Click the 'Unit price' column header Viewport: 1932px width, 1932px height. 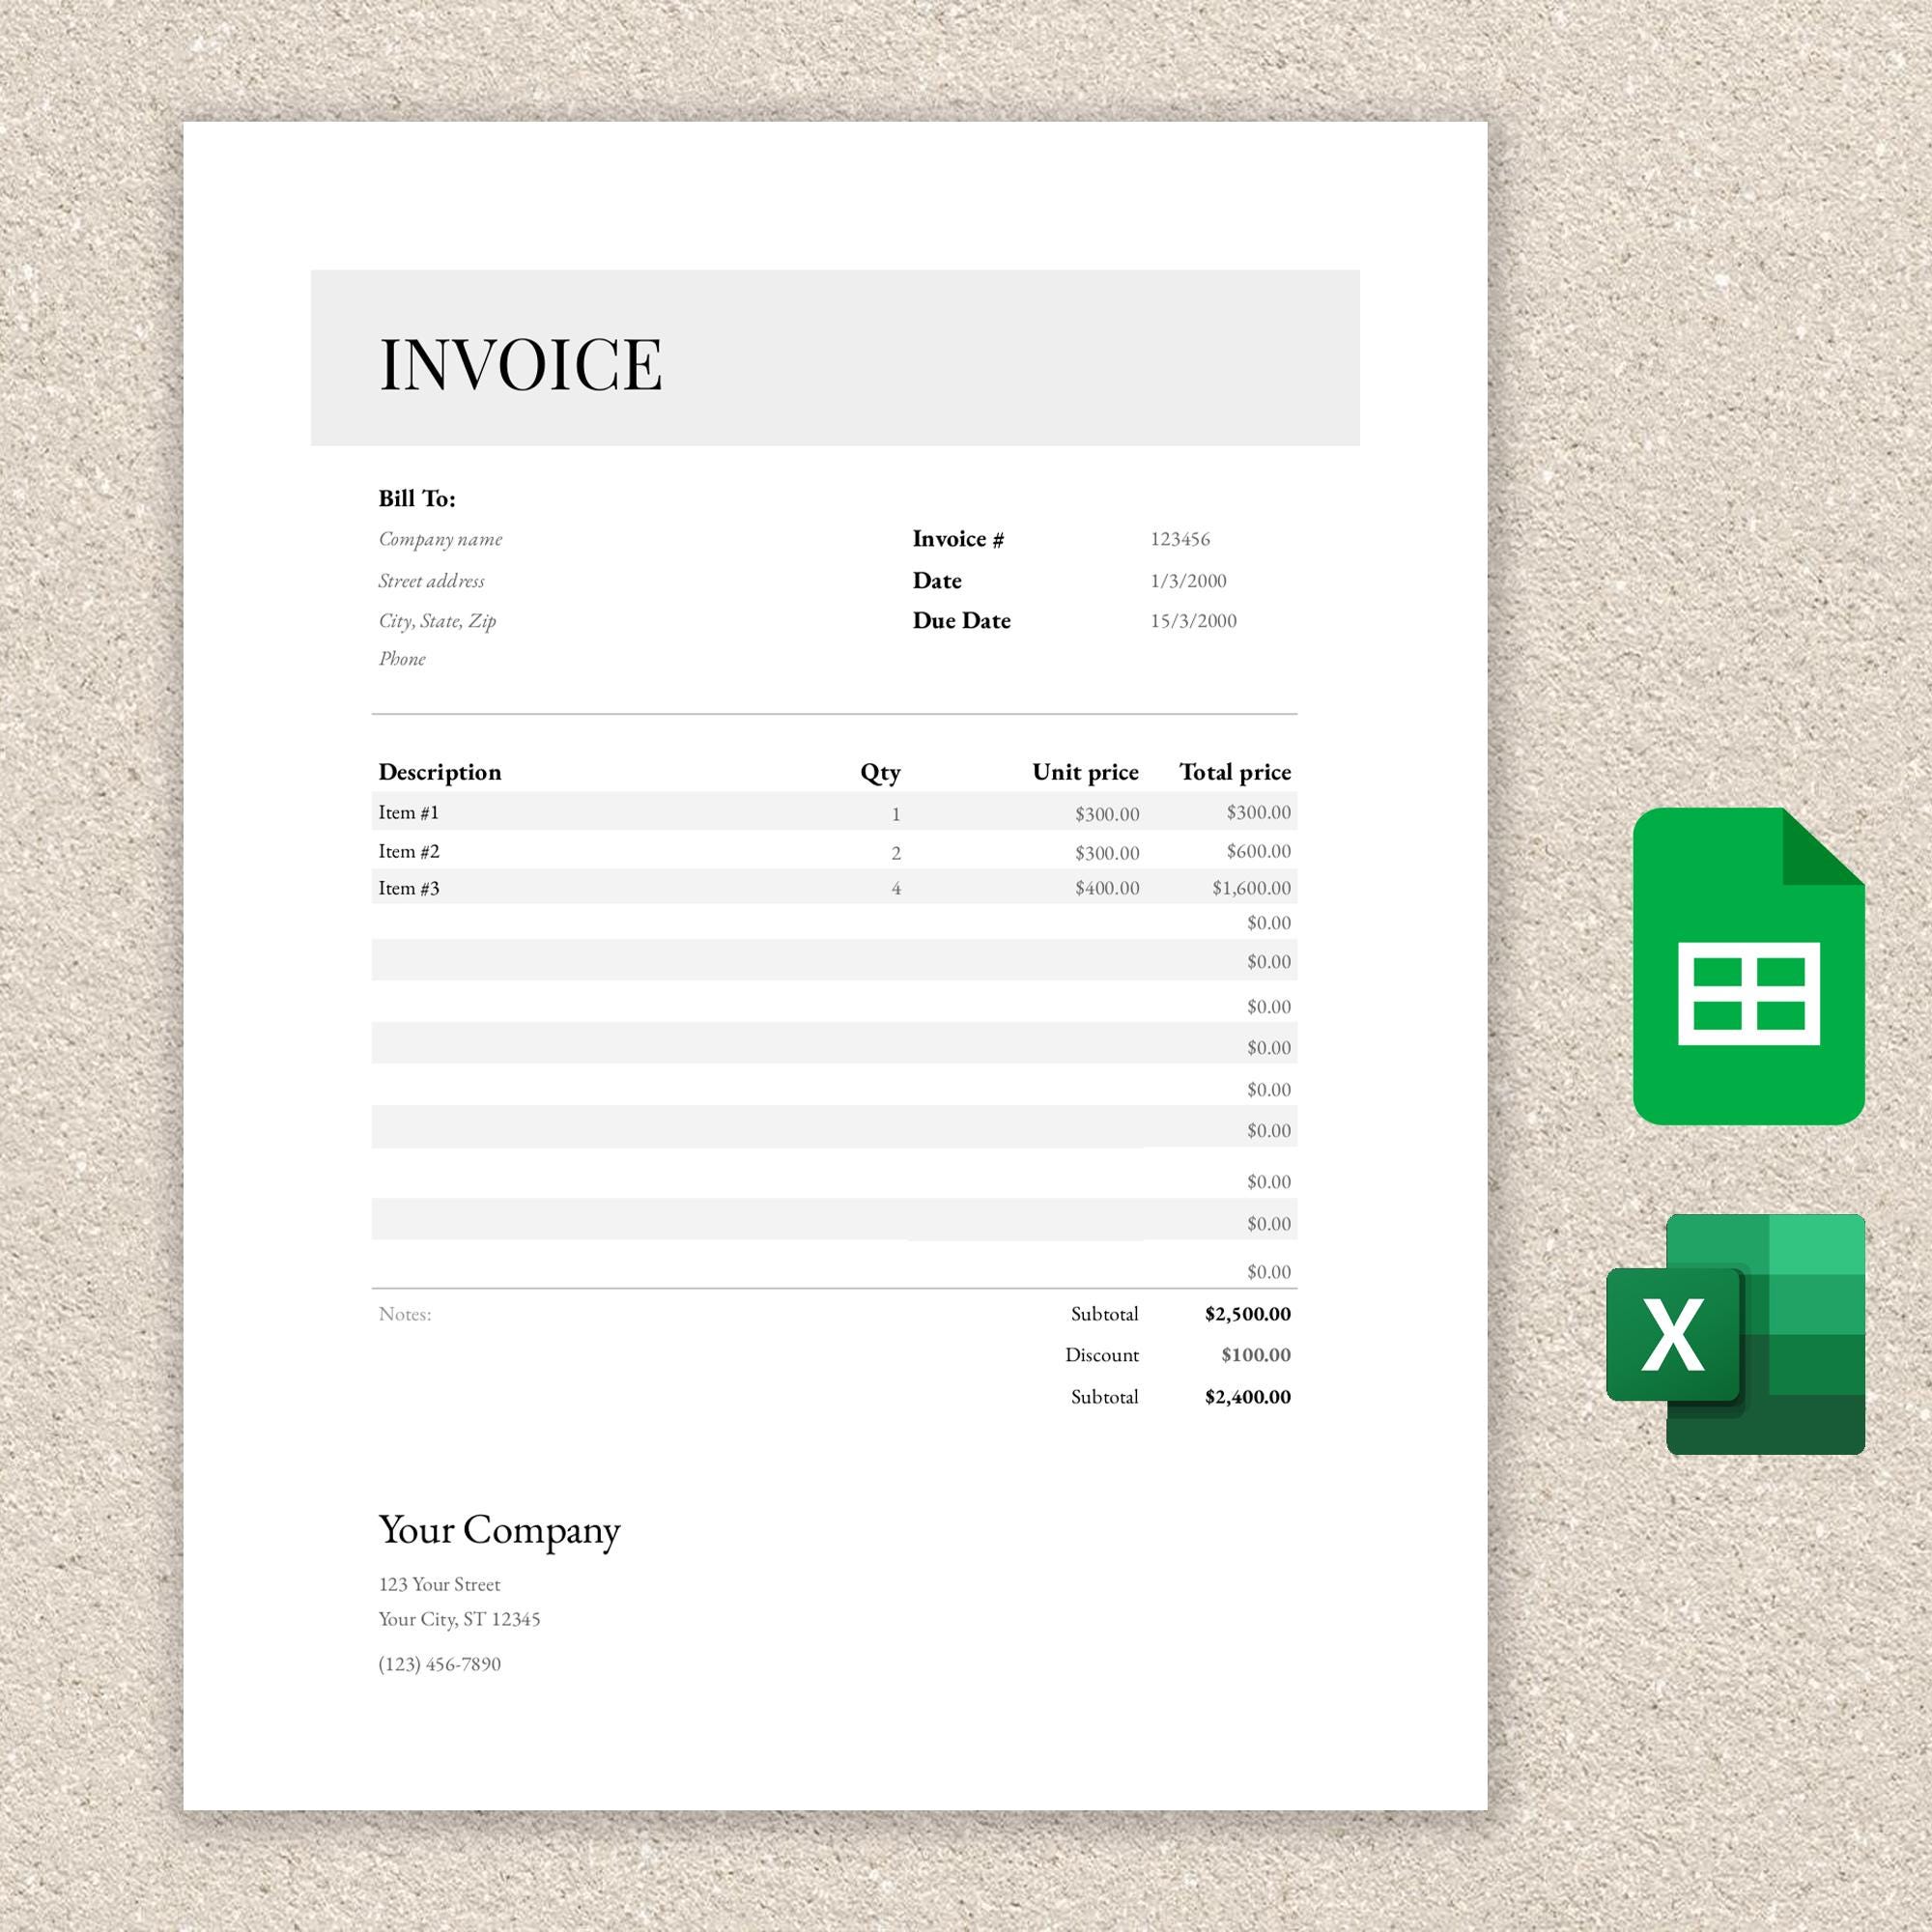[x=1085, y=772]
